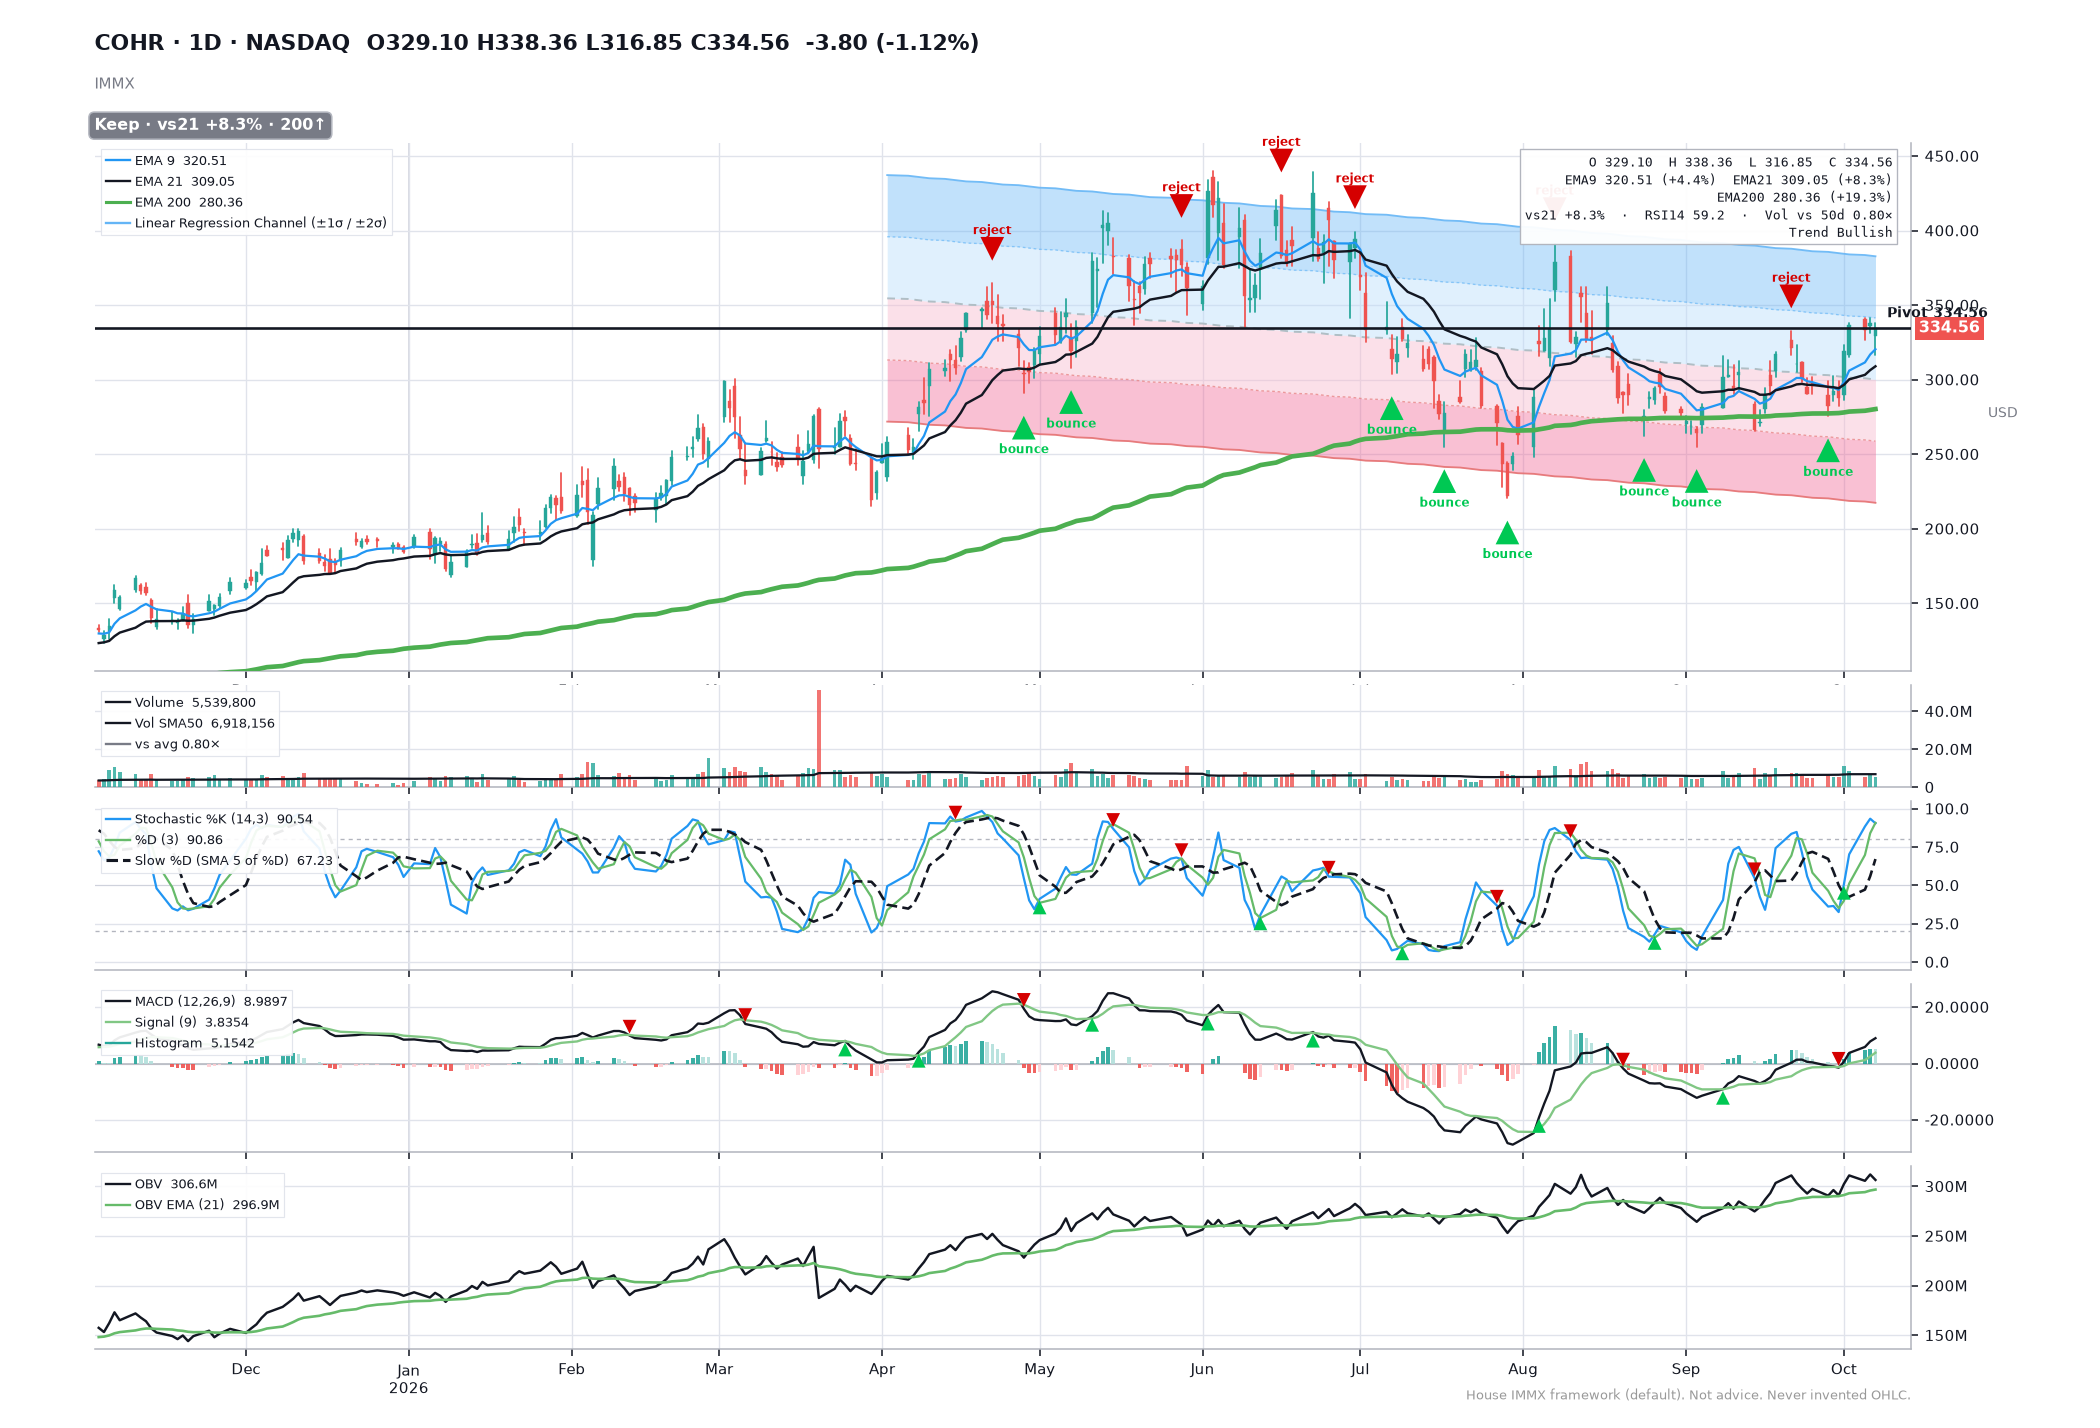Screen dimensions: 2100x1428
Task: Click the mid-June reject arrow above the price peak
Action: (1281, 160)
